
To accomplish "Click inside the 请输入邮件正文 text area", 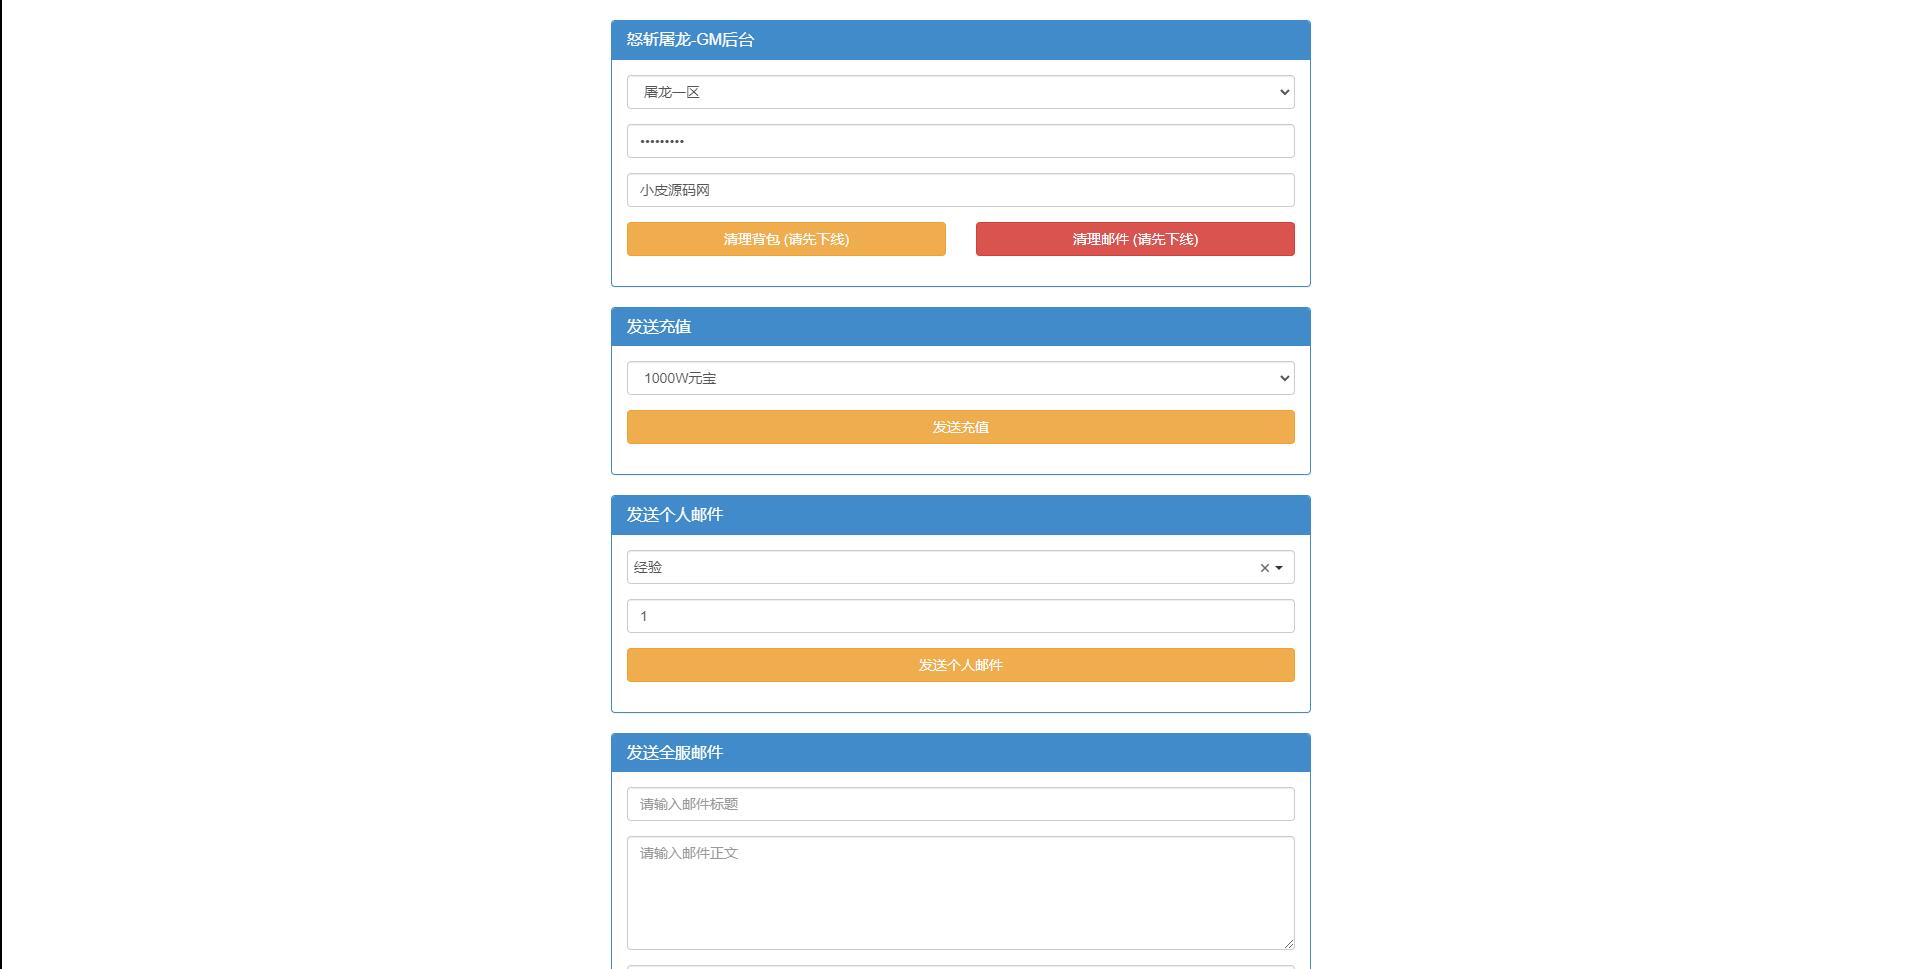I will (x=959, y=890).
